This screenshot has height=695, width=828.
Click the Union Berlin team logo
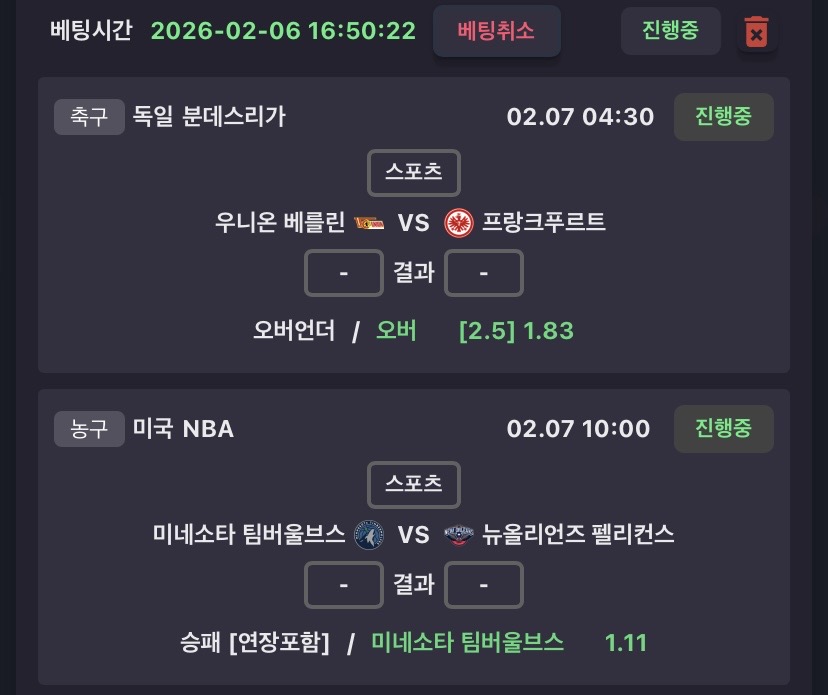coord(363,221)
